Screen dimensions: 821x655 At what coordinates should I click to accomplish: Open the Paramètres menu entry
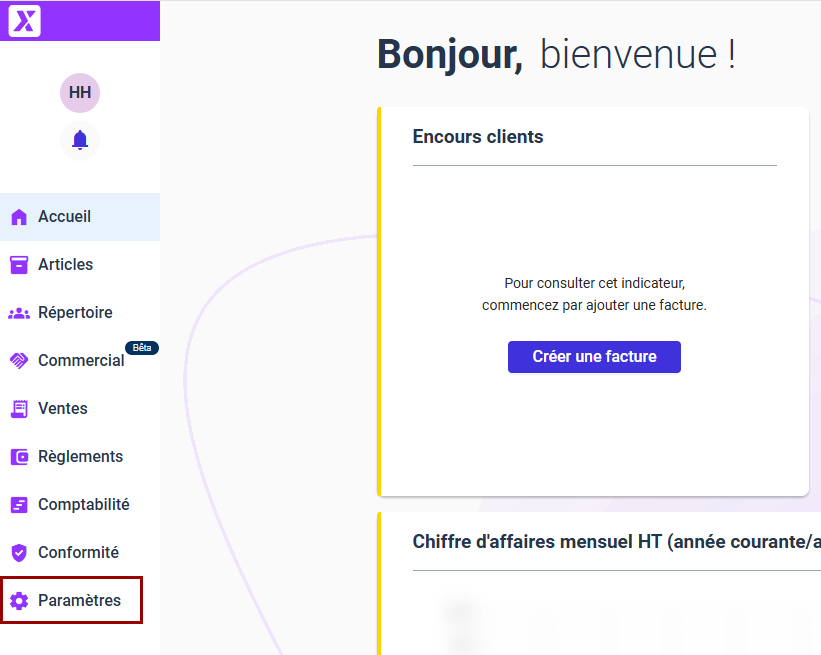pos(79,601)
